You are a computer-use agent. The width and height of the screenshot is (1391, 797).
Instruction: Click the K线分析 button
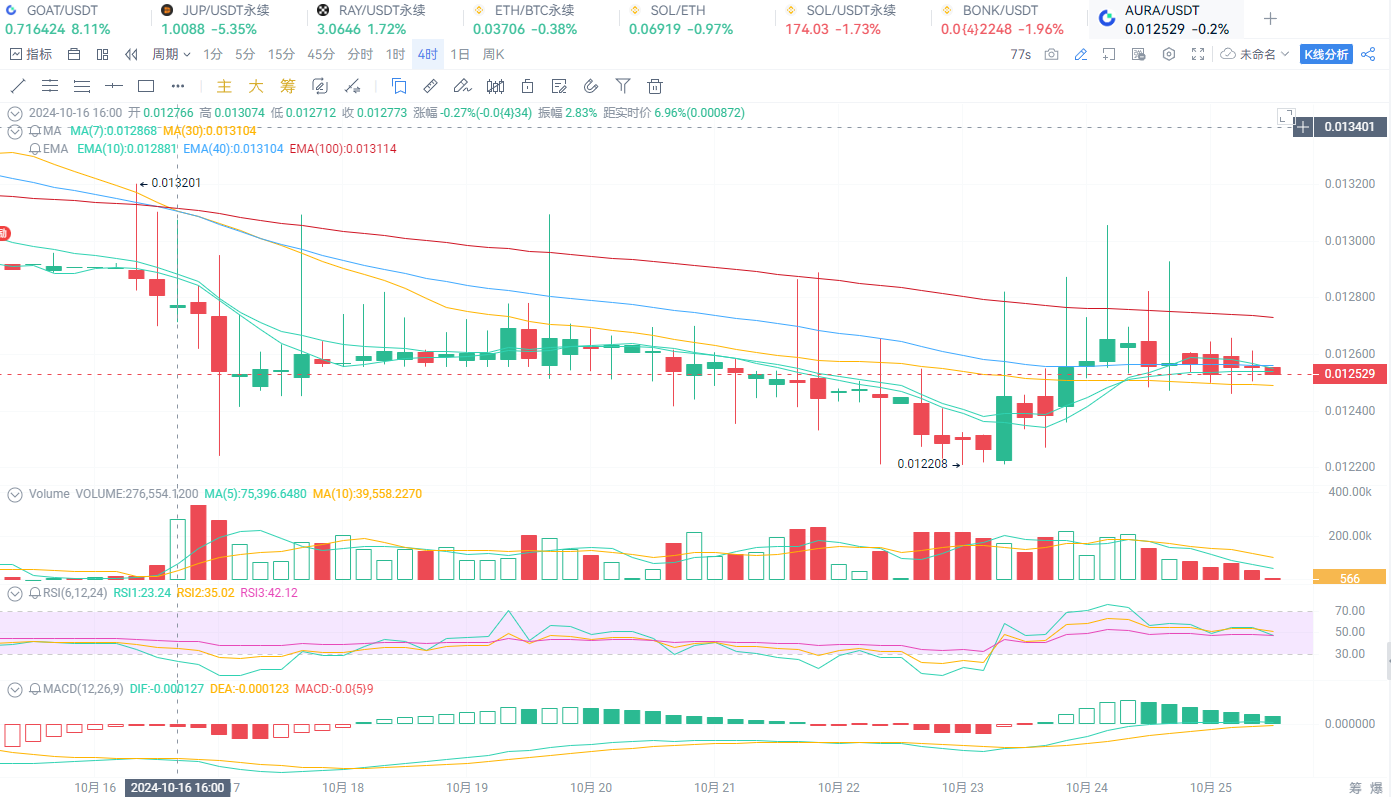click(1325, 54)
